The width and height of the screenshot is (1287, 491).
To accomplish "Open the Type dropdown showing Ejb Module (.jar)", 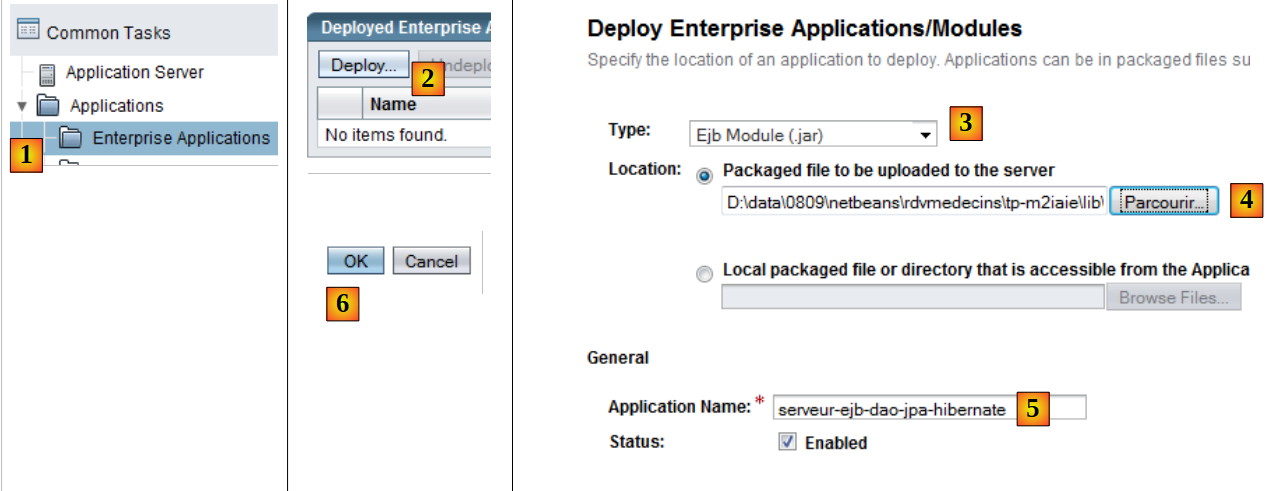I will coord(812,133).
